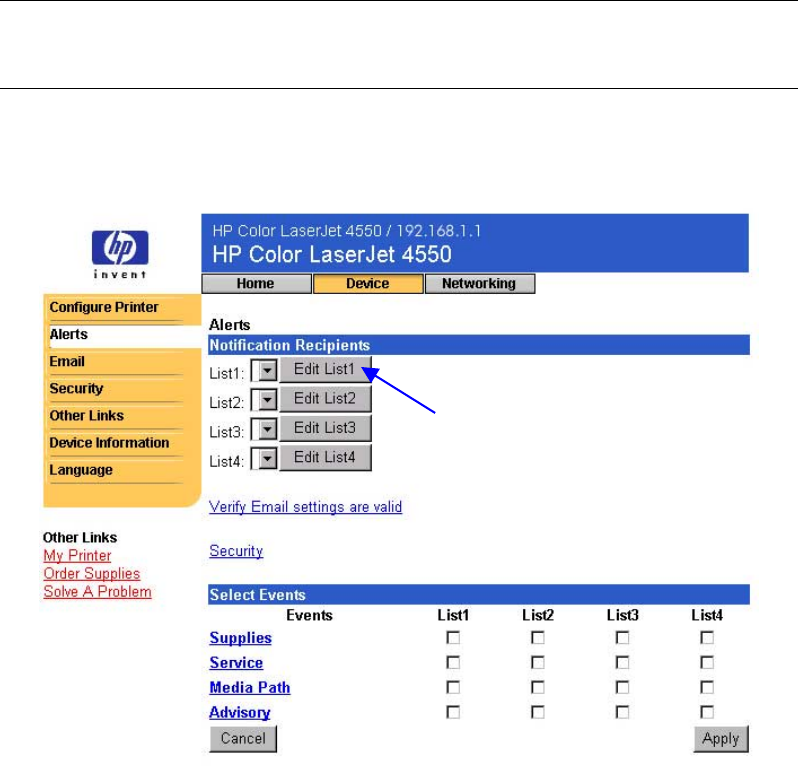The height and width of the screenshot is (774, 798).
Task: Click the Edit List4 button
Action: coord(325,457)
